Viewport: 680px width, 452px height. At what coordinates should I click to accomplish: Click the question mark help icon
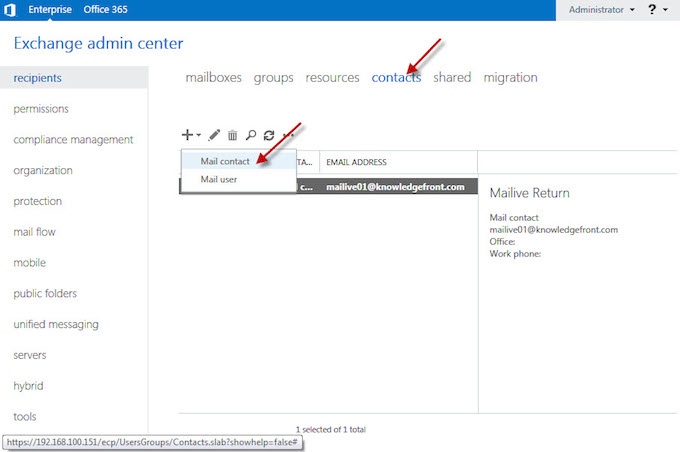tap(652, 10)
